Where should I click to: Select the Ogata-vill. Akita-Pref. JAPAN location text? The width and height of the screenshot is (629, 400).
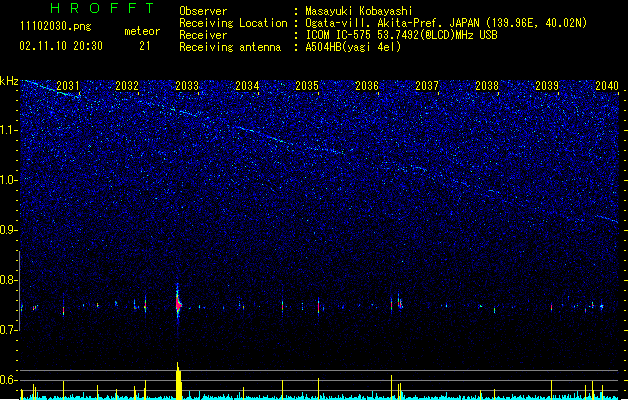446,23
